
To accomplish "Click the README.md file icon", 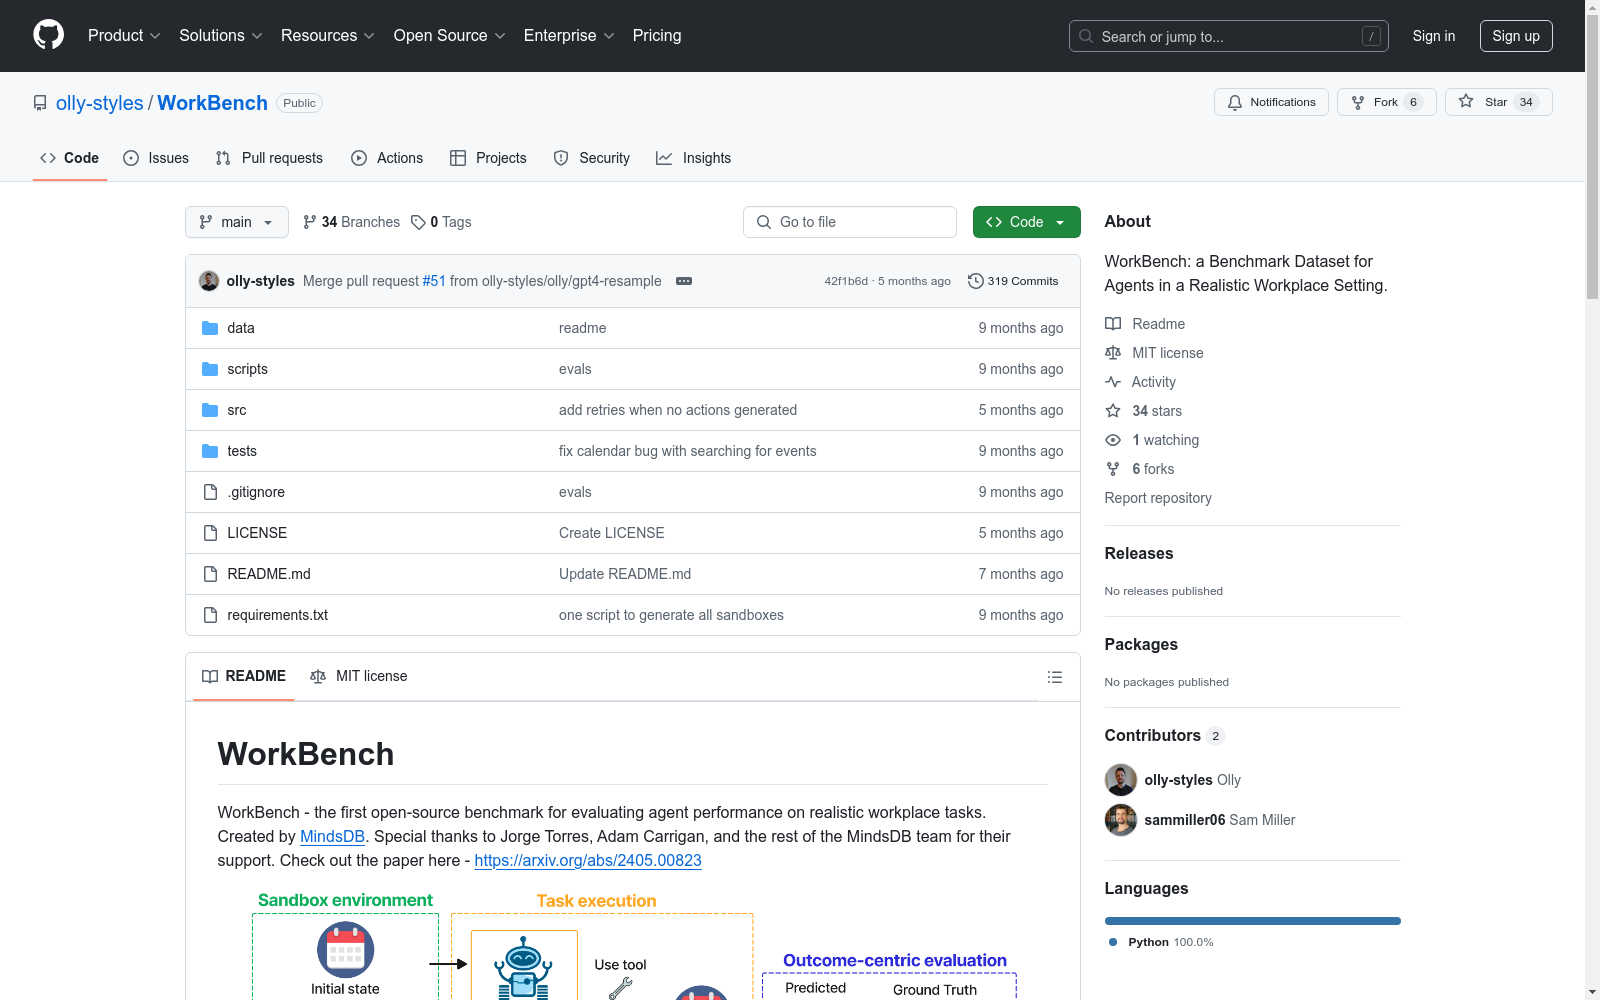I will [210, 574].
